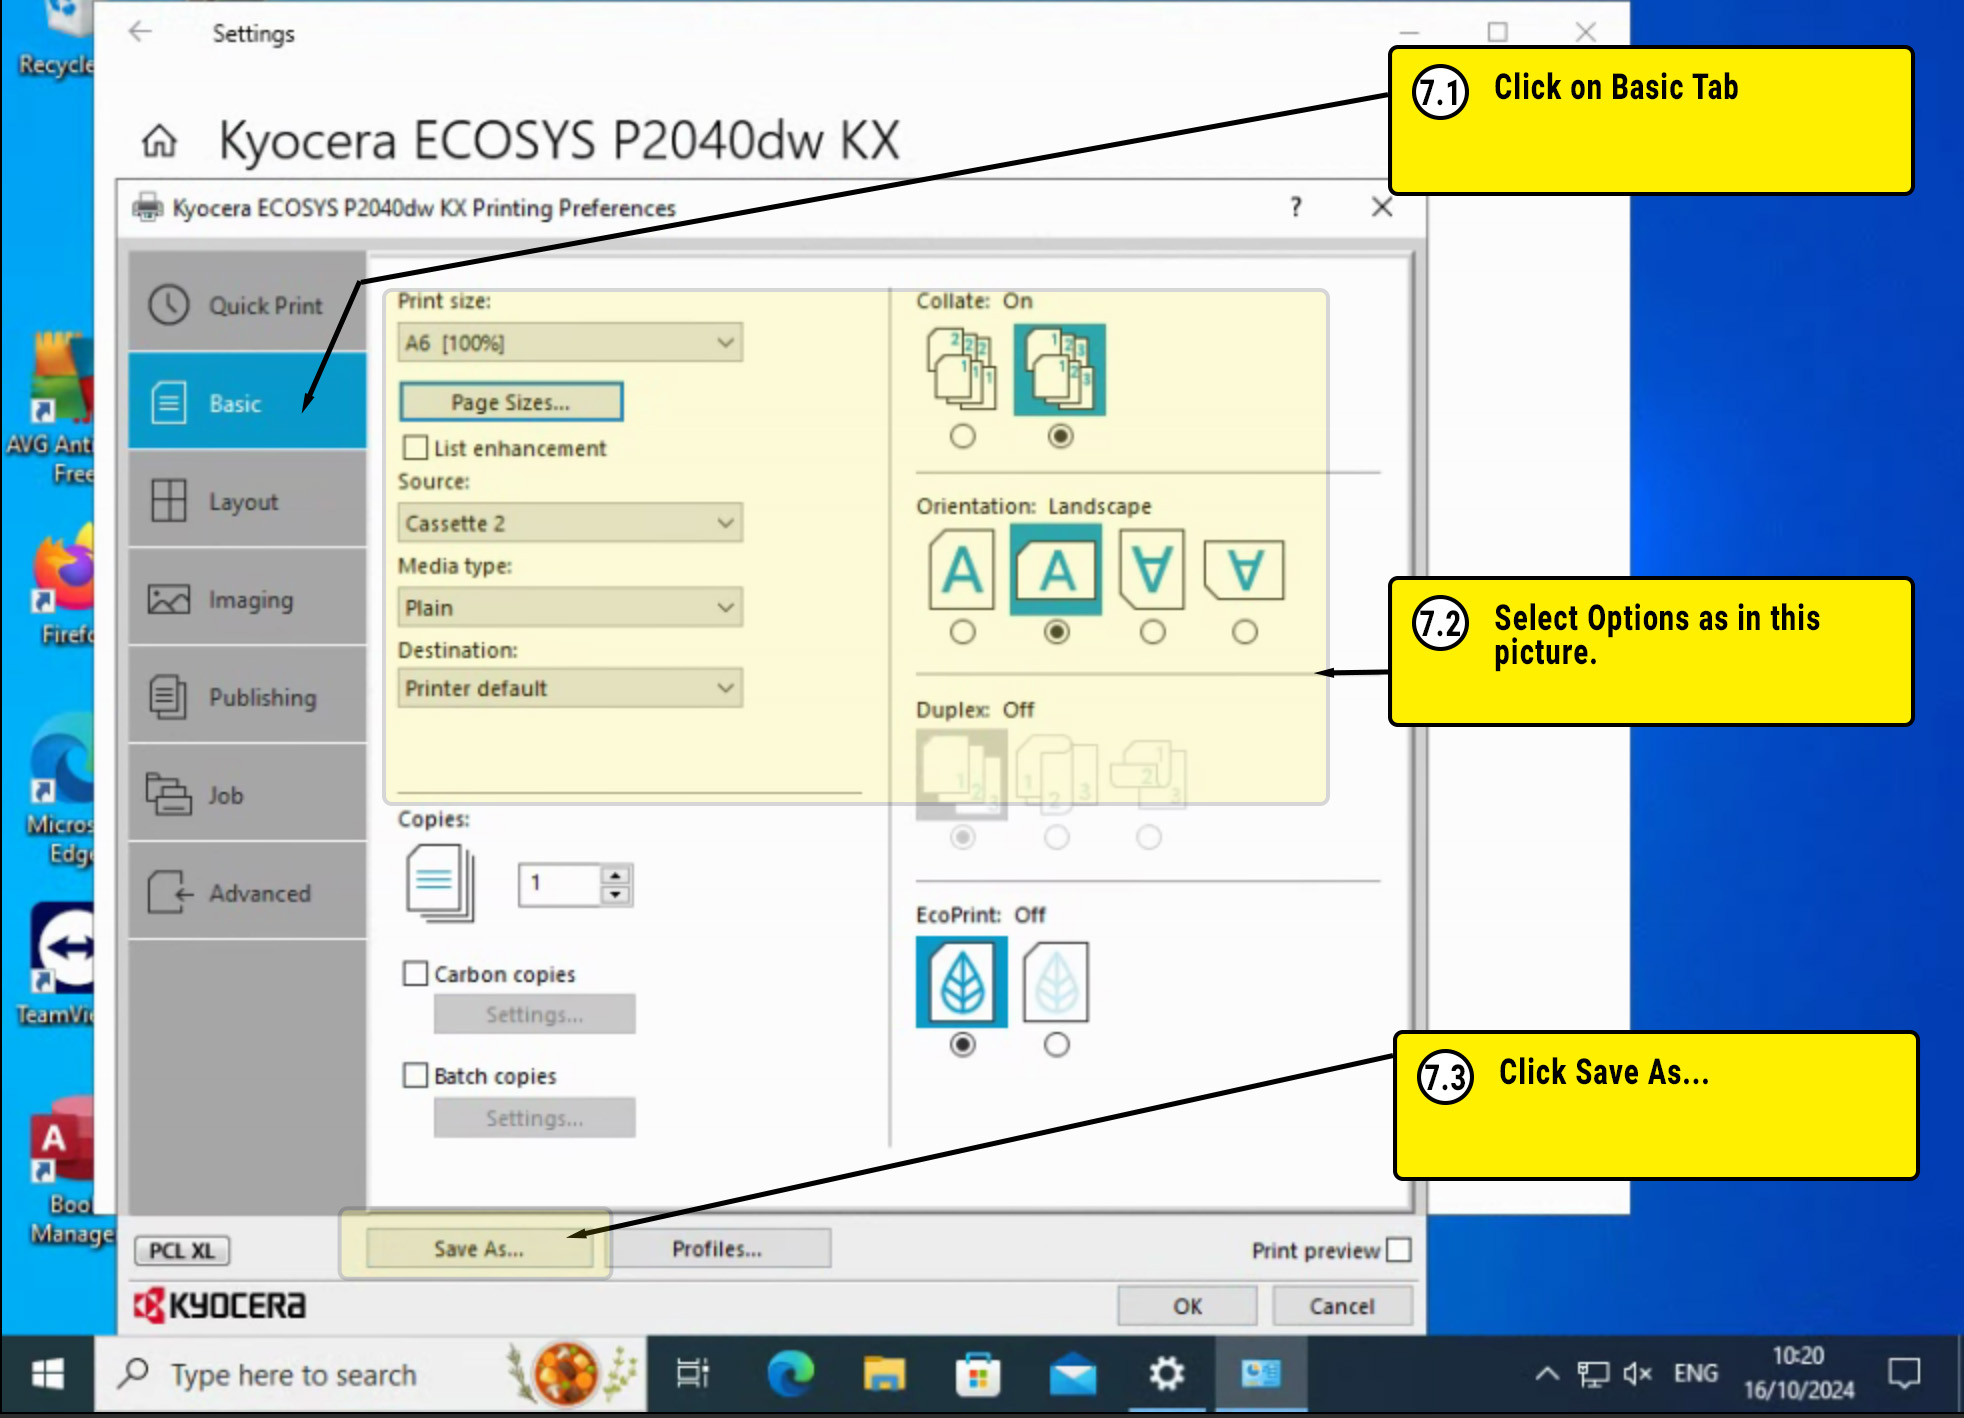Open the Destination Printer default dropdown
Screen dimensions: 1964x1418
click(570, 688)
